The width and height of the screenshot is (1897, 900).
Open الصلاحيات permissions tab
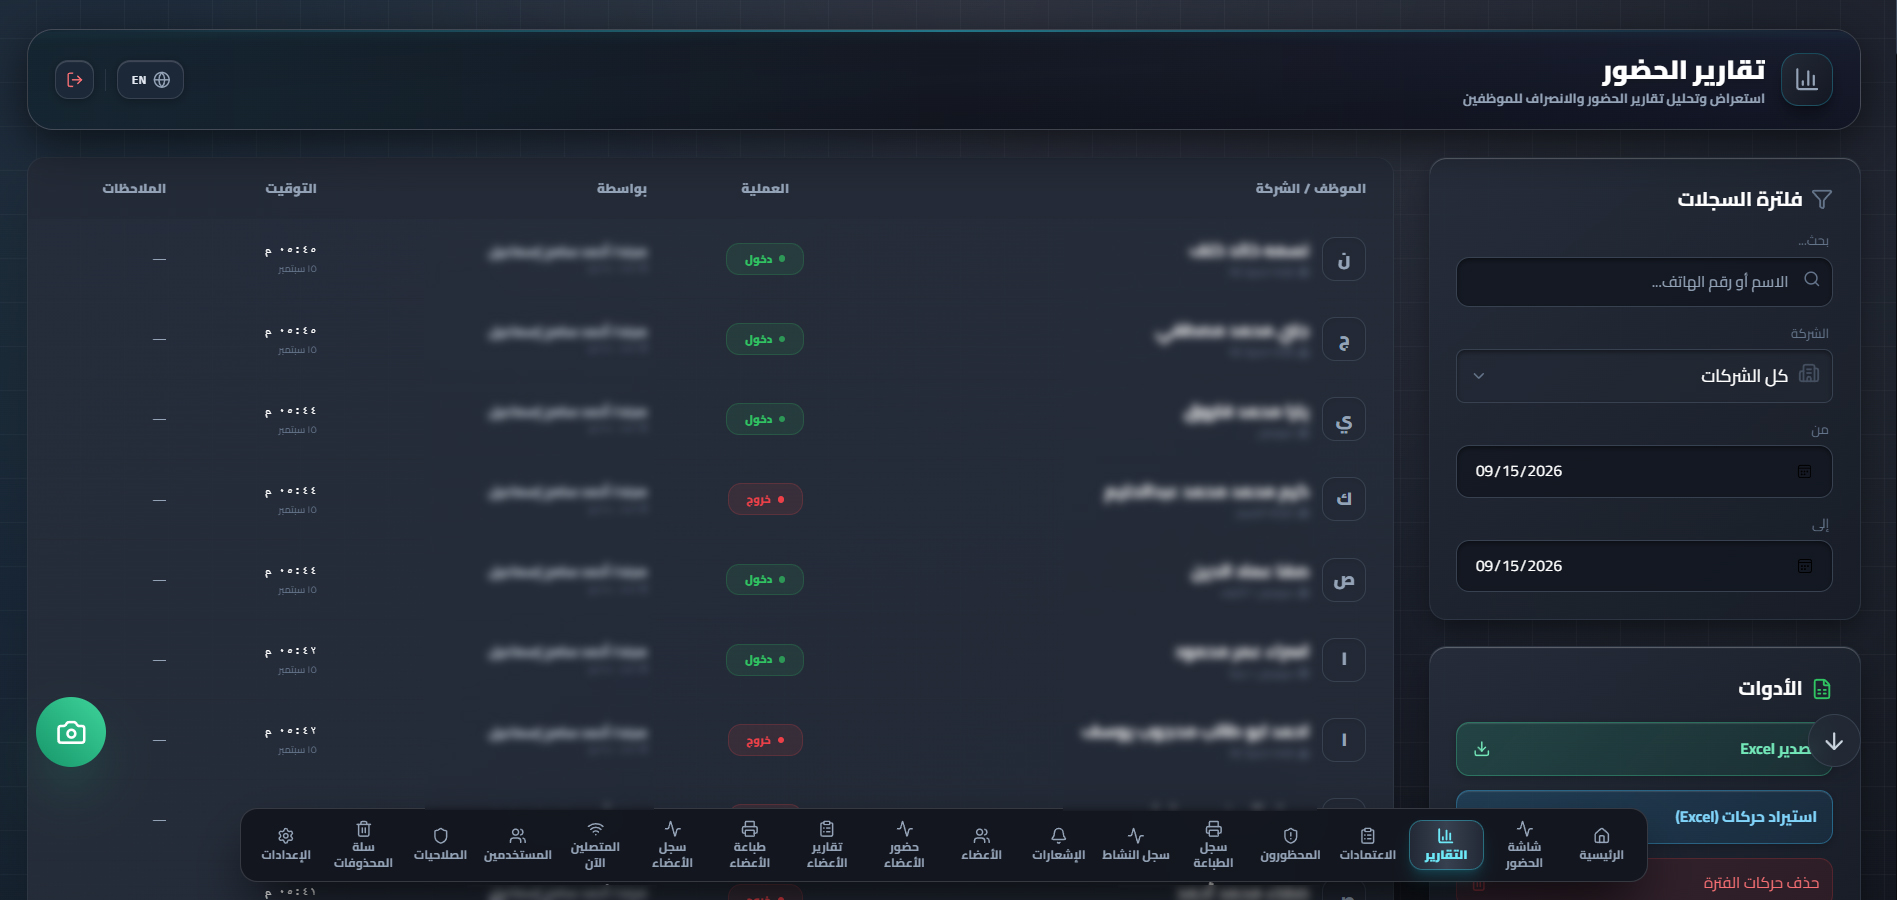tap(440, 845)
